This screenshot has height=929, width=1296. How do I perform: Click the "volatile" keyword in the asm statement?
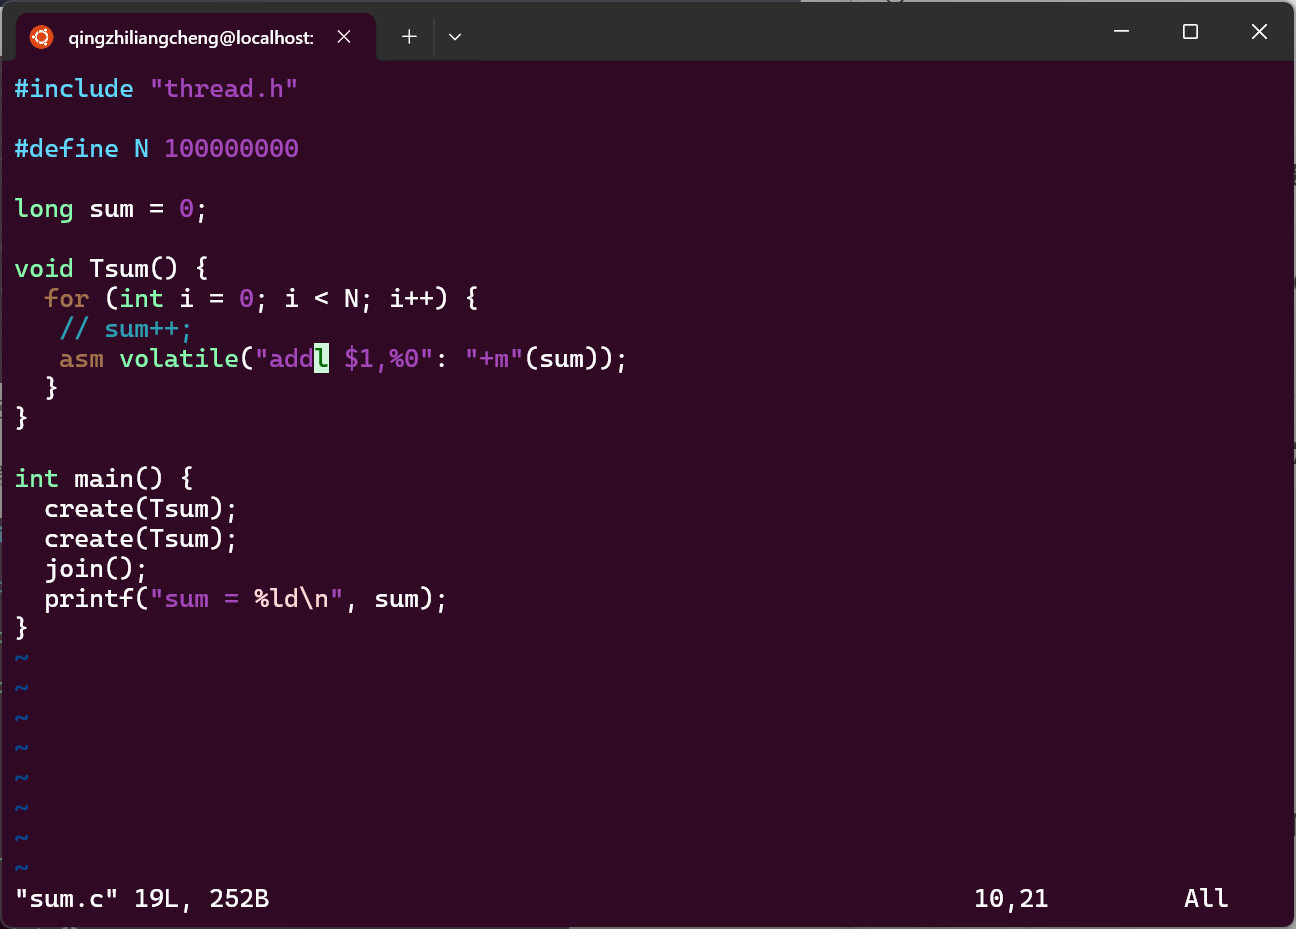coord(179,359)
